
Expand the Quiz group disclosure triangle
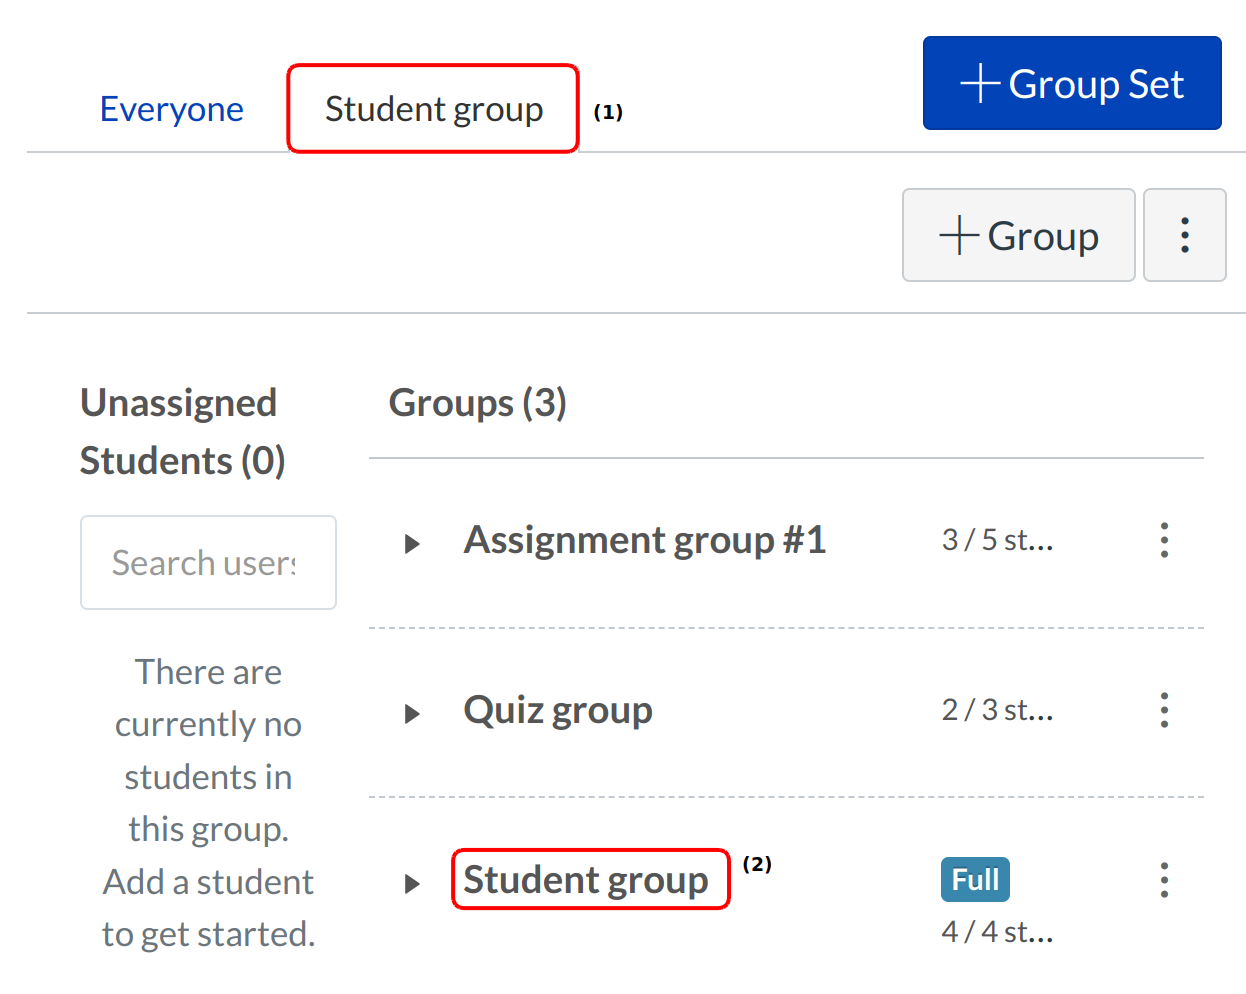411,714
